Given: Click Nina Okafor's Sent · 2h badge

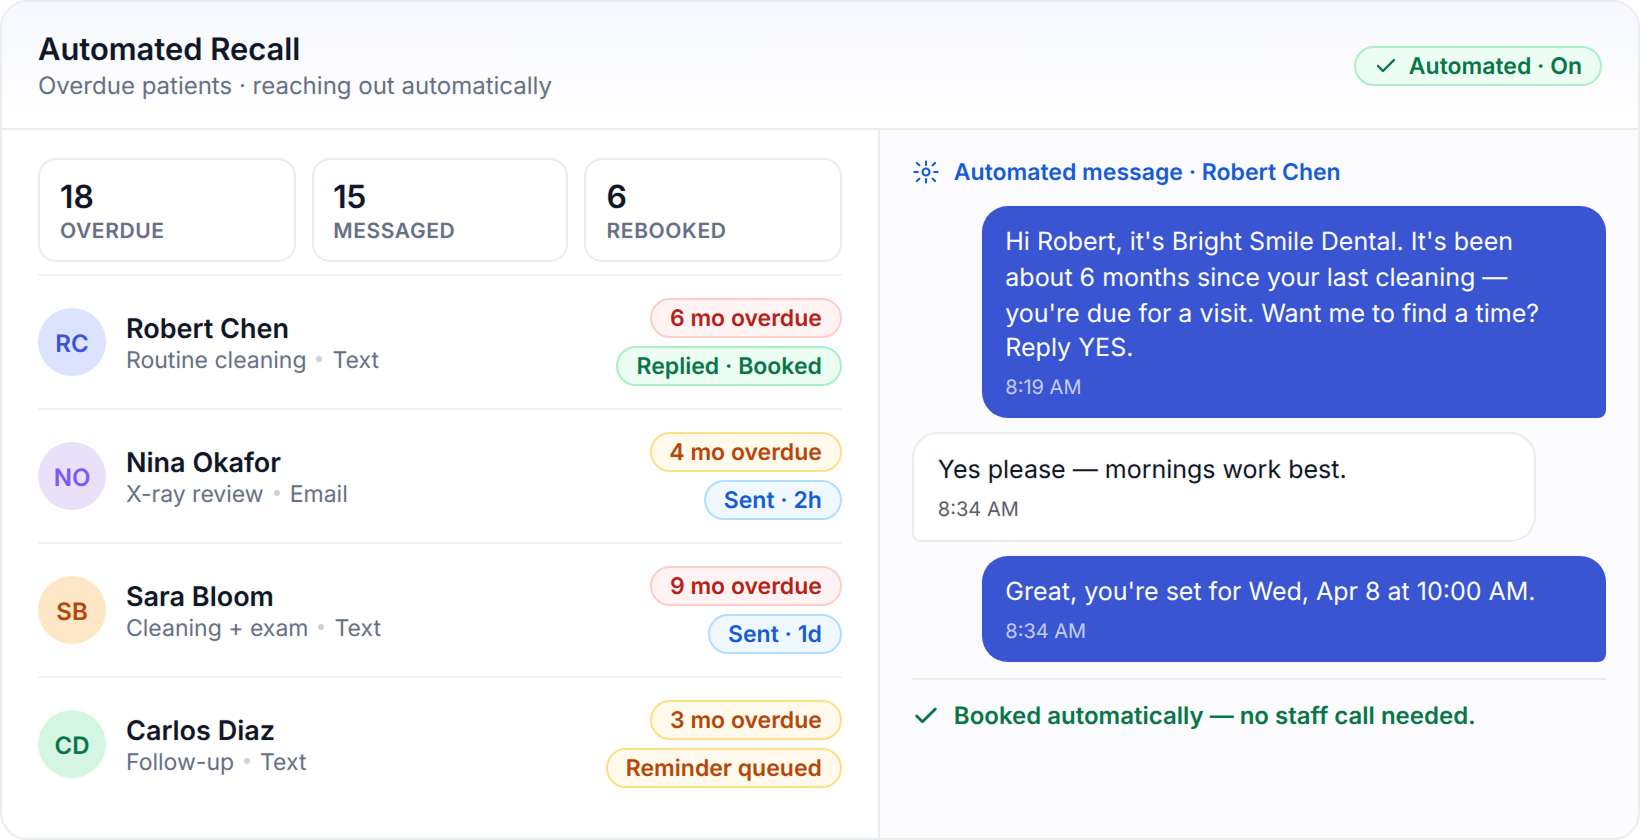Looking at the screenshot, I should (x=773, y=500).
